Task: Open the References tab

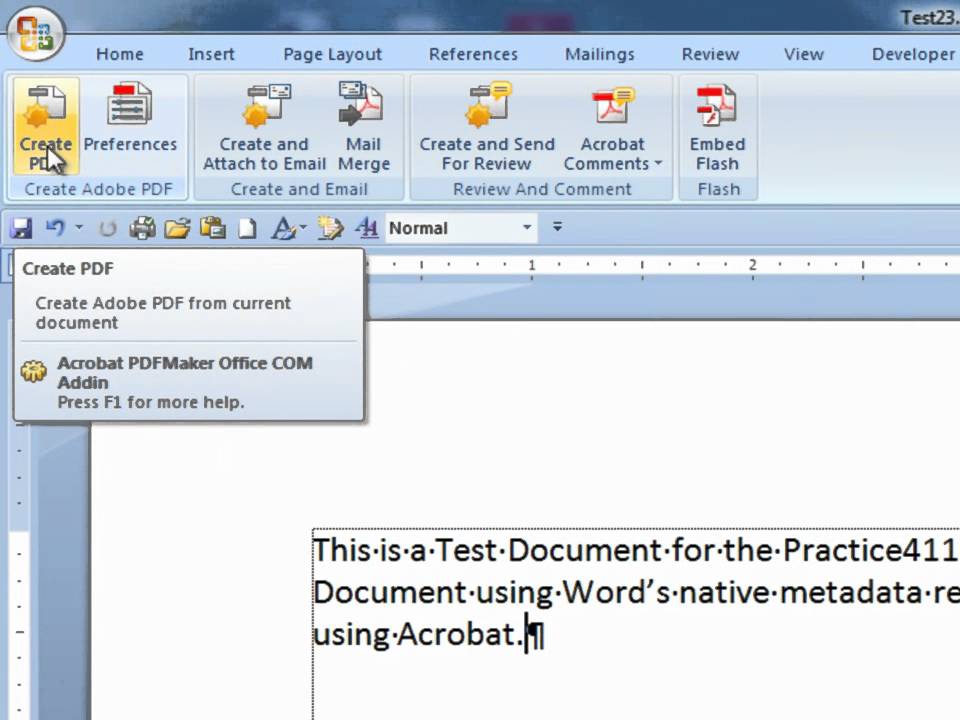Action: pos(473,54)
